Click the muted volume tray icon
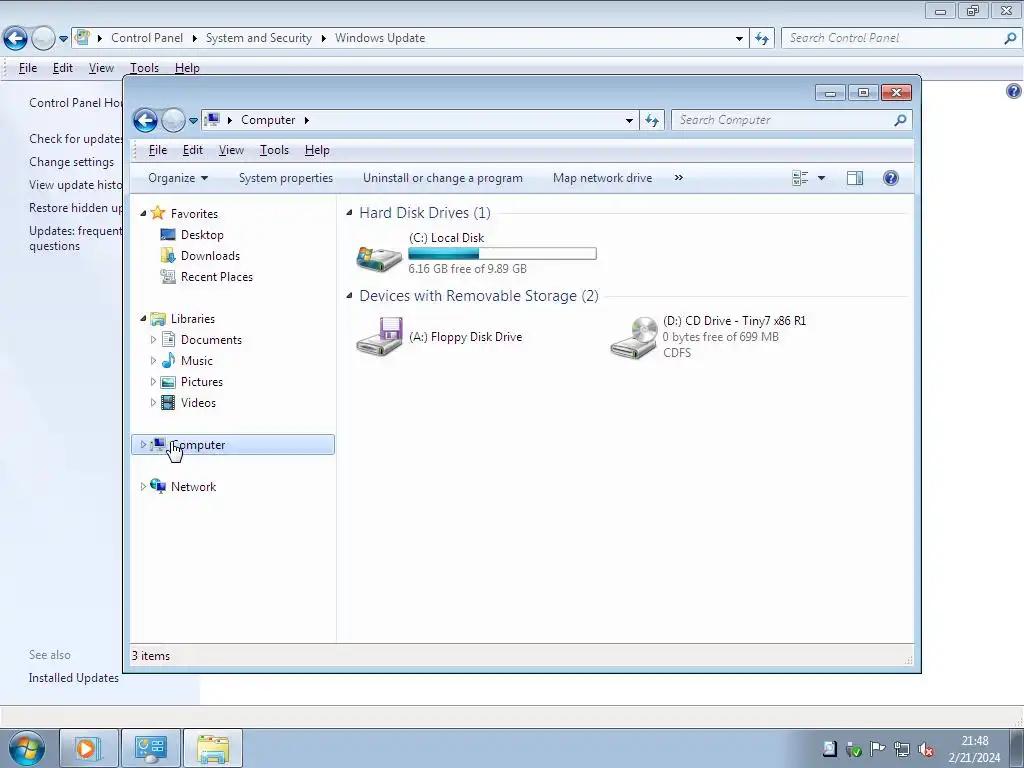This screenshot has width=1024, height=768. tap(925, 749)
